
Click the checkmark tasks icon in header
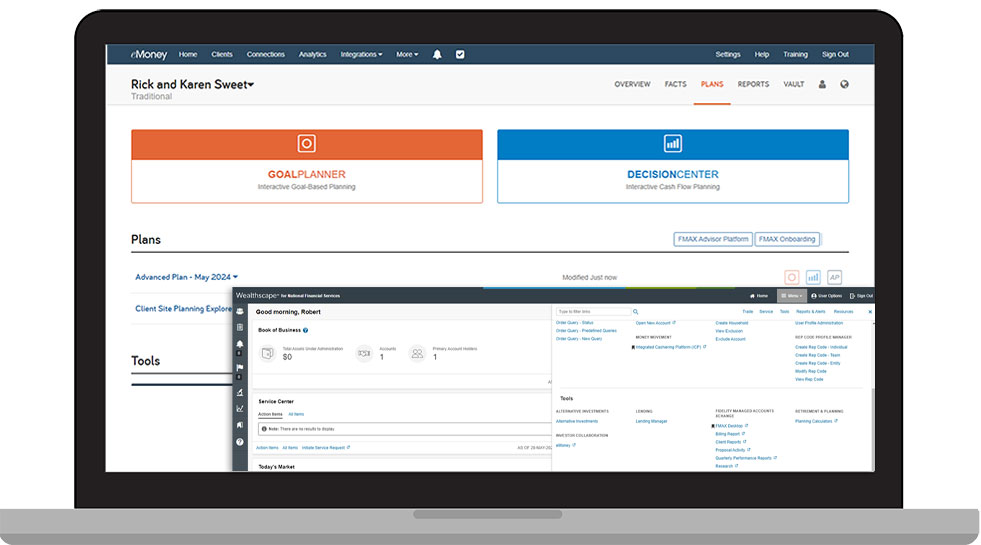click(460, 55)
